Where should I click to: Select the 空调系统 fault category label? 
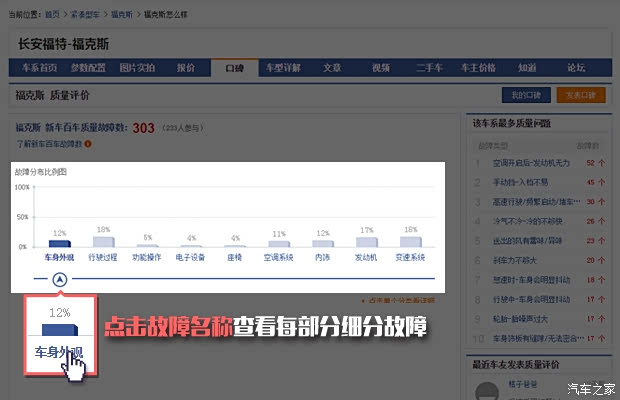click(x=278, y=257)
